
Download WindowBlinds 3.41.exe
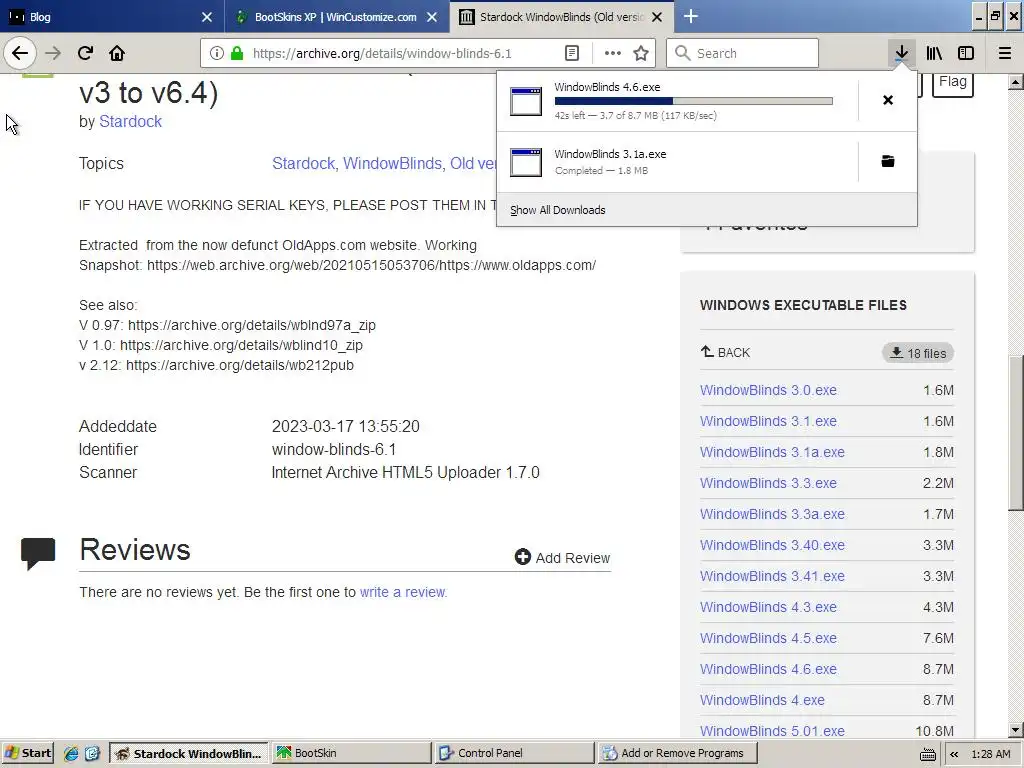[x=772, y=576]
